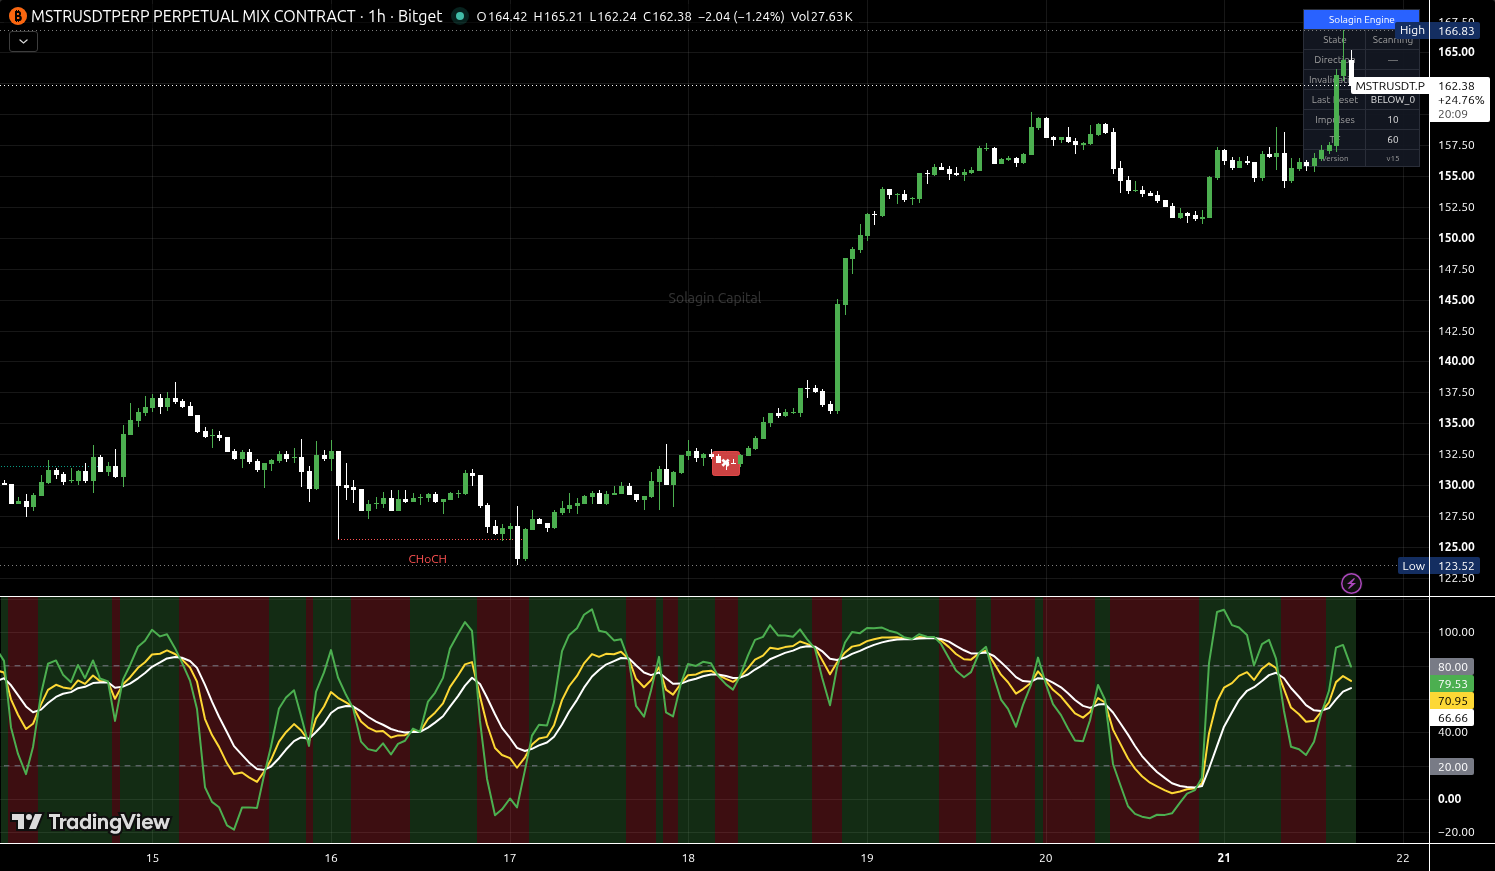Click the TradingView logo
Screen dimensions: 1495x871
(91, 822)
